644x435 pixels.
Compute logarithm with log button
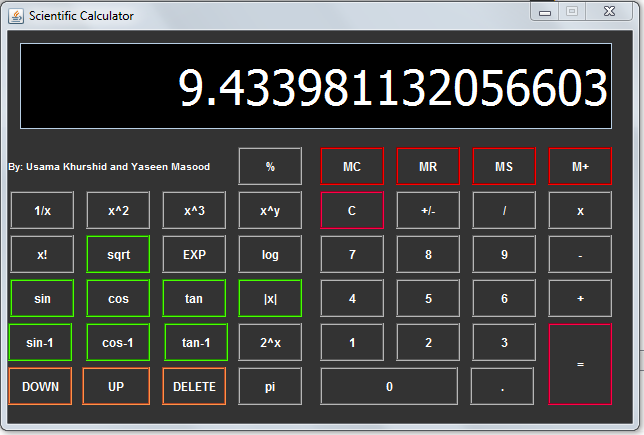pyautogui.click(x=270, y=254)
